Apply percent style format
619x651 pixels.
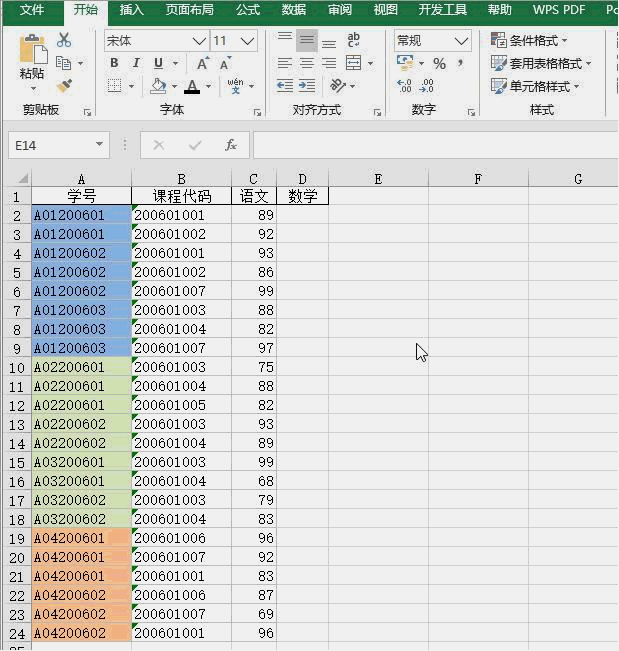(439, 64)
